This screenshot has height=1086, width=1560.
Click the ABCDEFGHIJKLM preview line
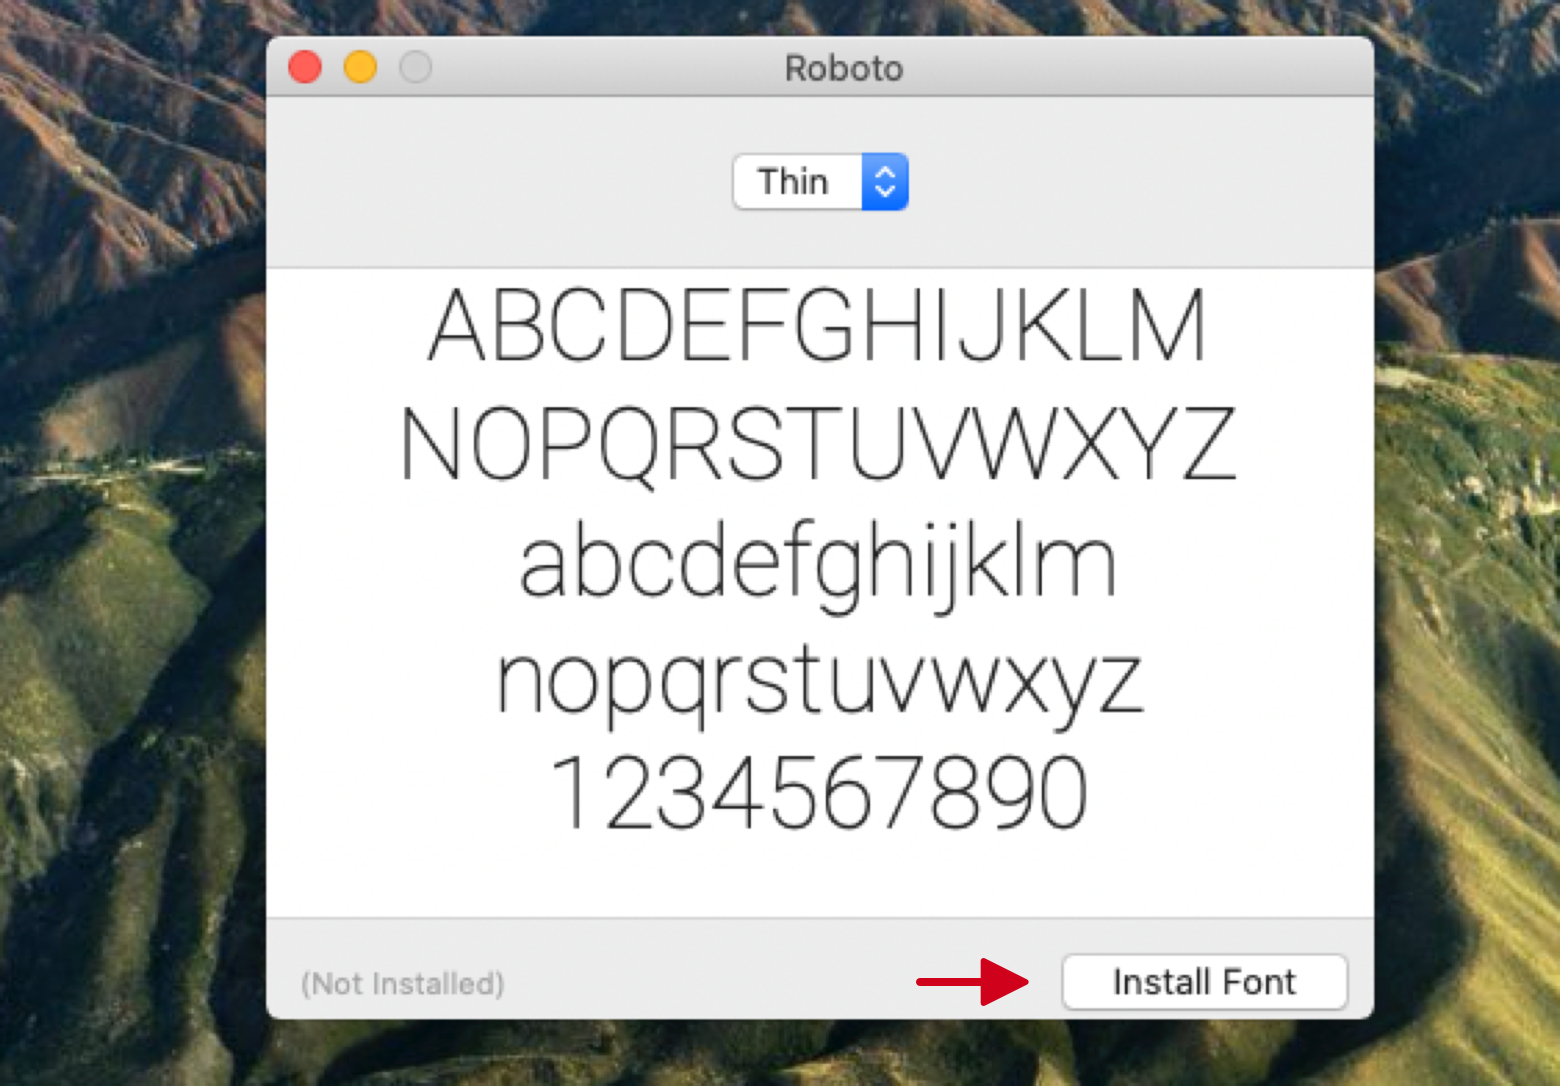click(x=818, y=325)
